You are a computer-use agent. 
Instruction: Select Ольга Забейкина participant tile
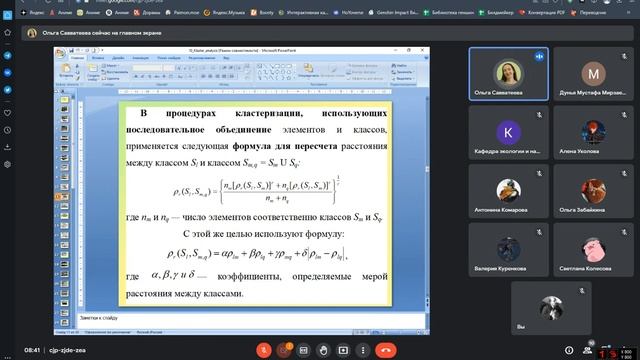pyautogui.click(x=593, y=191)
